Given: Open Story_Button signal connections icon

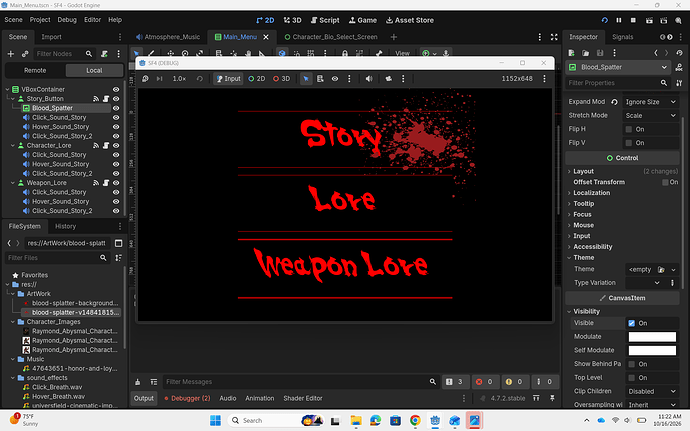Looking at the screenshot, I should [x=96, y=99].
